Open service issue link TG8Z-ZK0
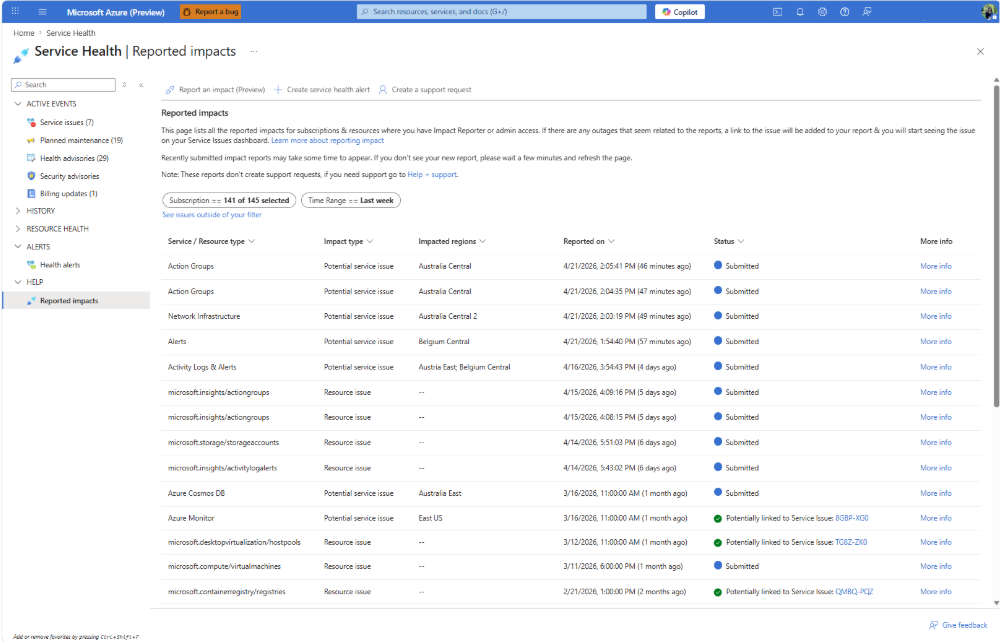 tap(851, 543)
